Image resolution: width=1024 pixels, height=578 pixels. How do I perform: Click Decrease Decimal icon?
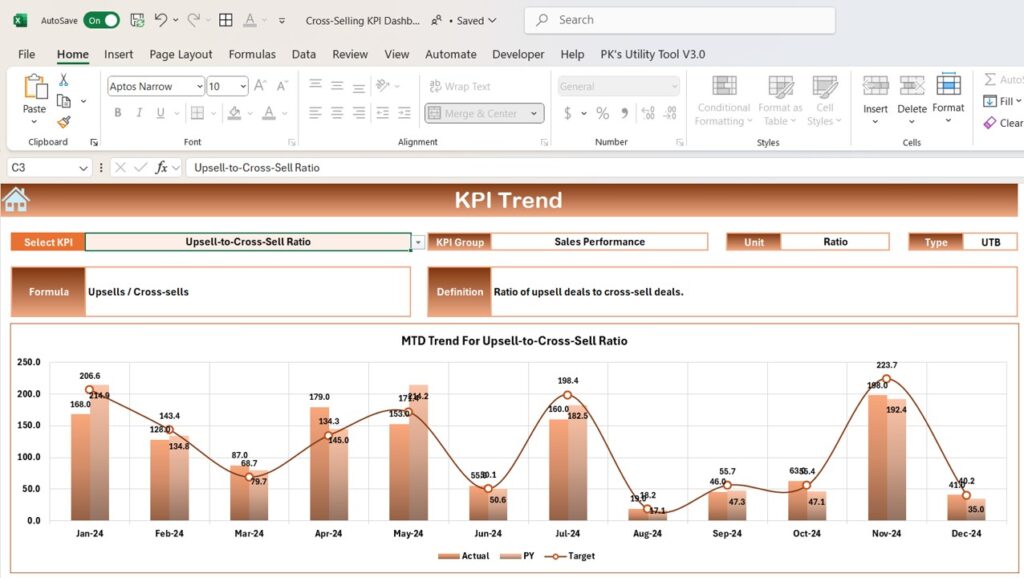point(670,114)
